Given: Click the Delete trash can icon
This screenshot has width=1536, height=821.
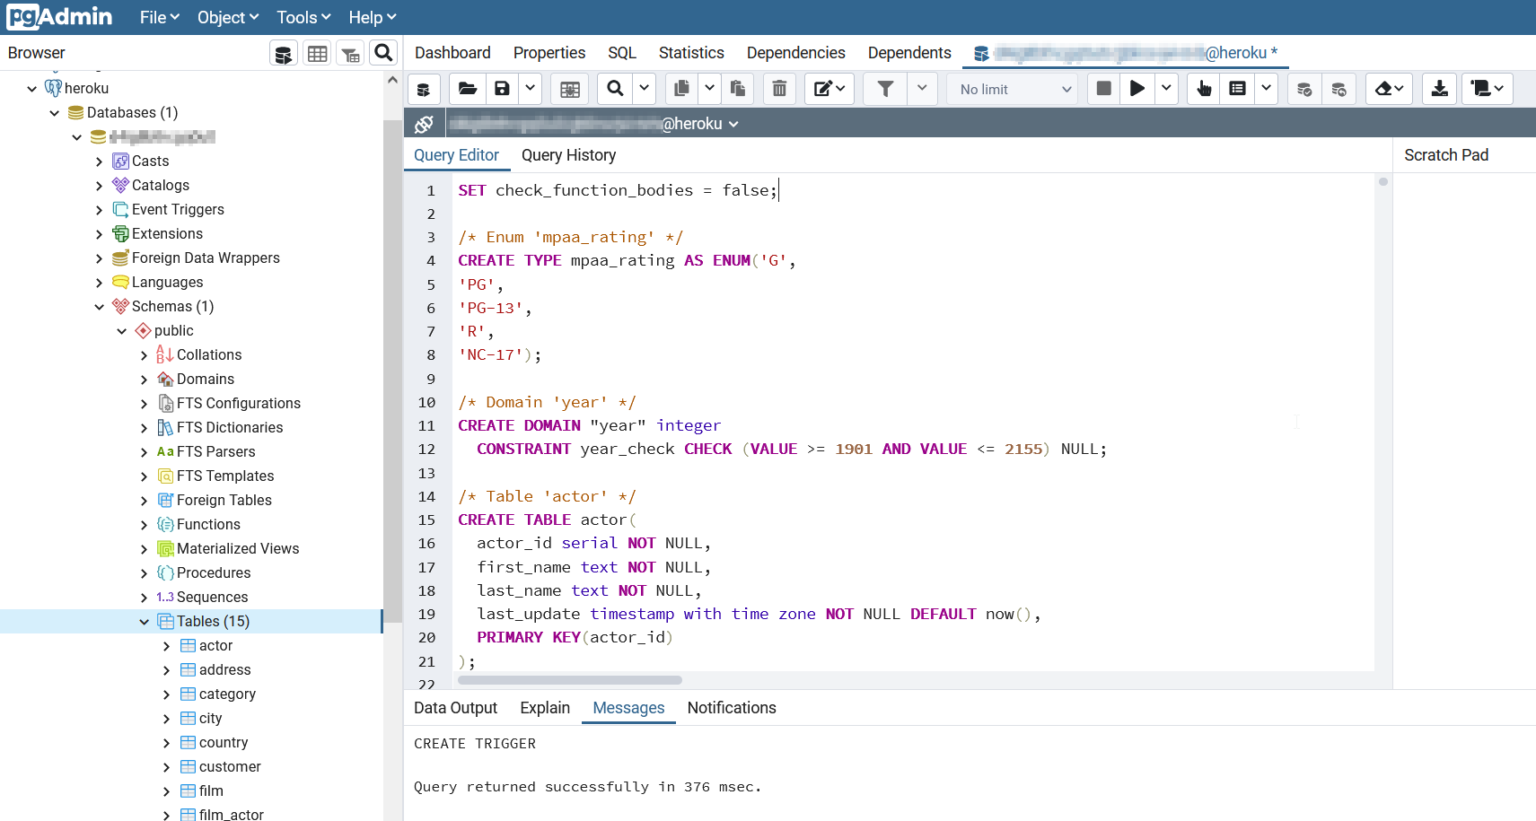Looking at the screenshot, I should point(779,89).
